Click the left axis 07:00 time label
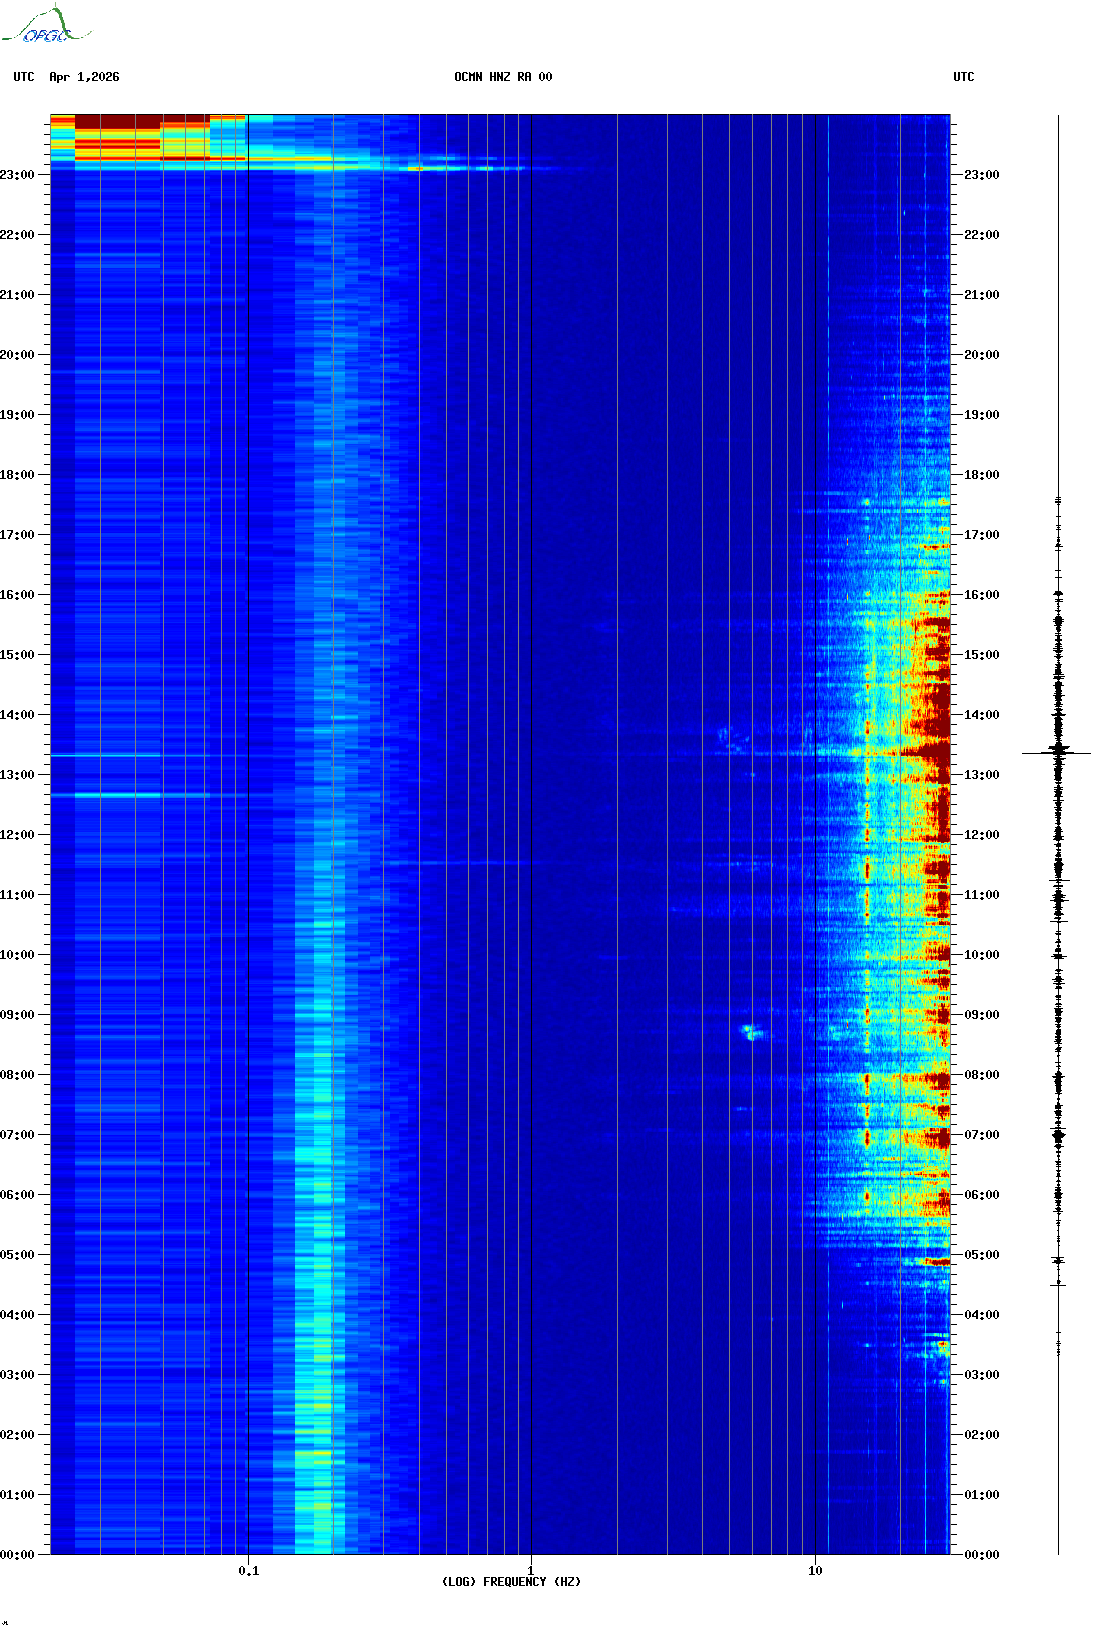 coord(17,1135)
